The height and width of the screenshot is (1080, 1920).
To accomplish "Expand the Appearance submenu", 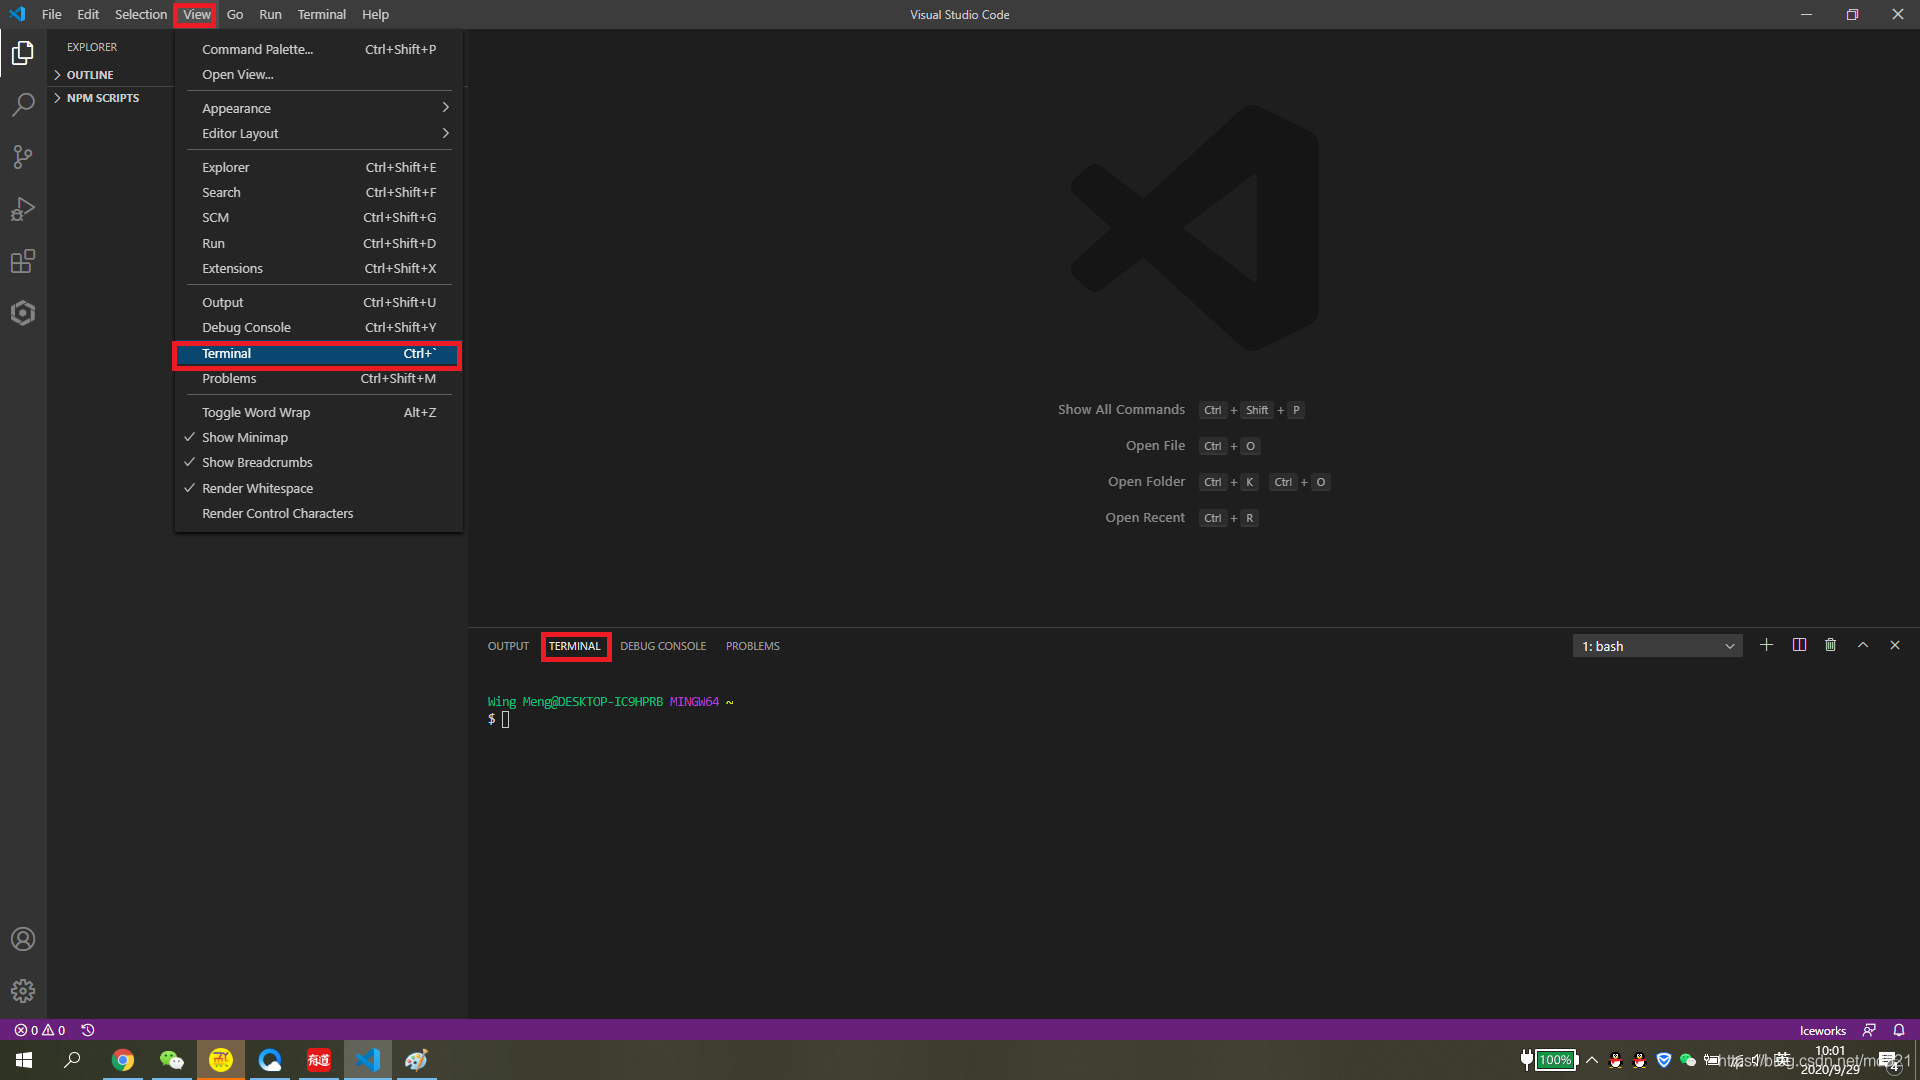I will [236, 108].
